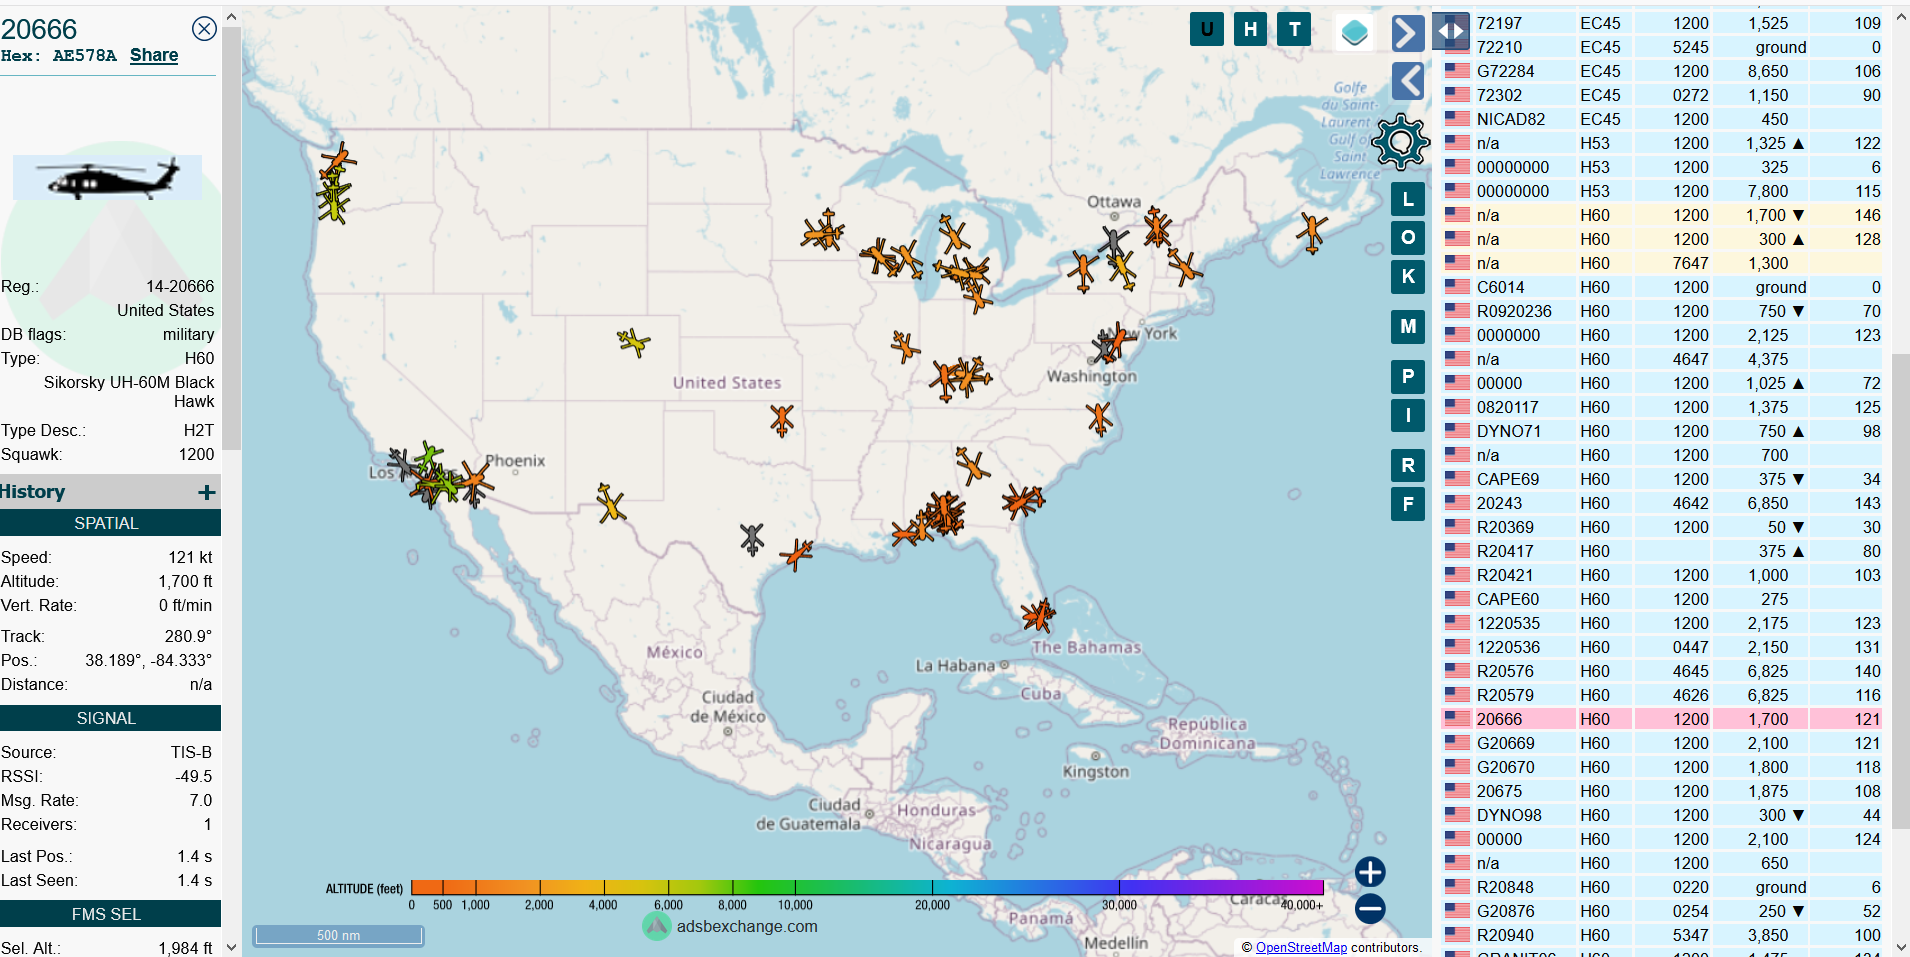The image size is (1910, 957).
Task: Select the G72284 aircraft row
Action: tap(1662, 71)
